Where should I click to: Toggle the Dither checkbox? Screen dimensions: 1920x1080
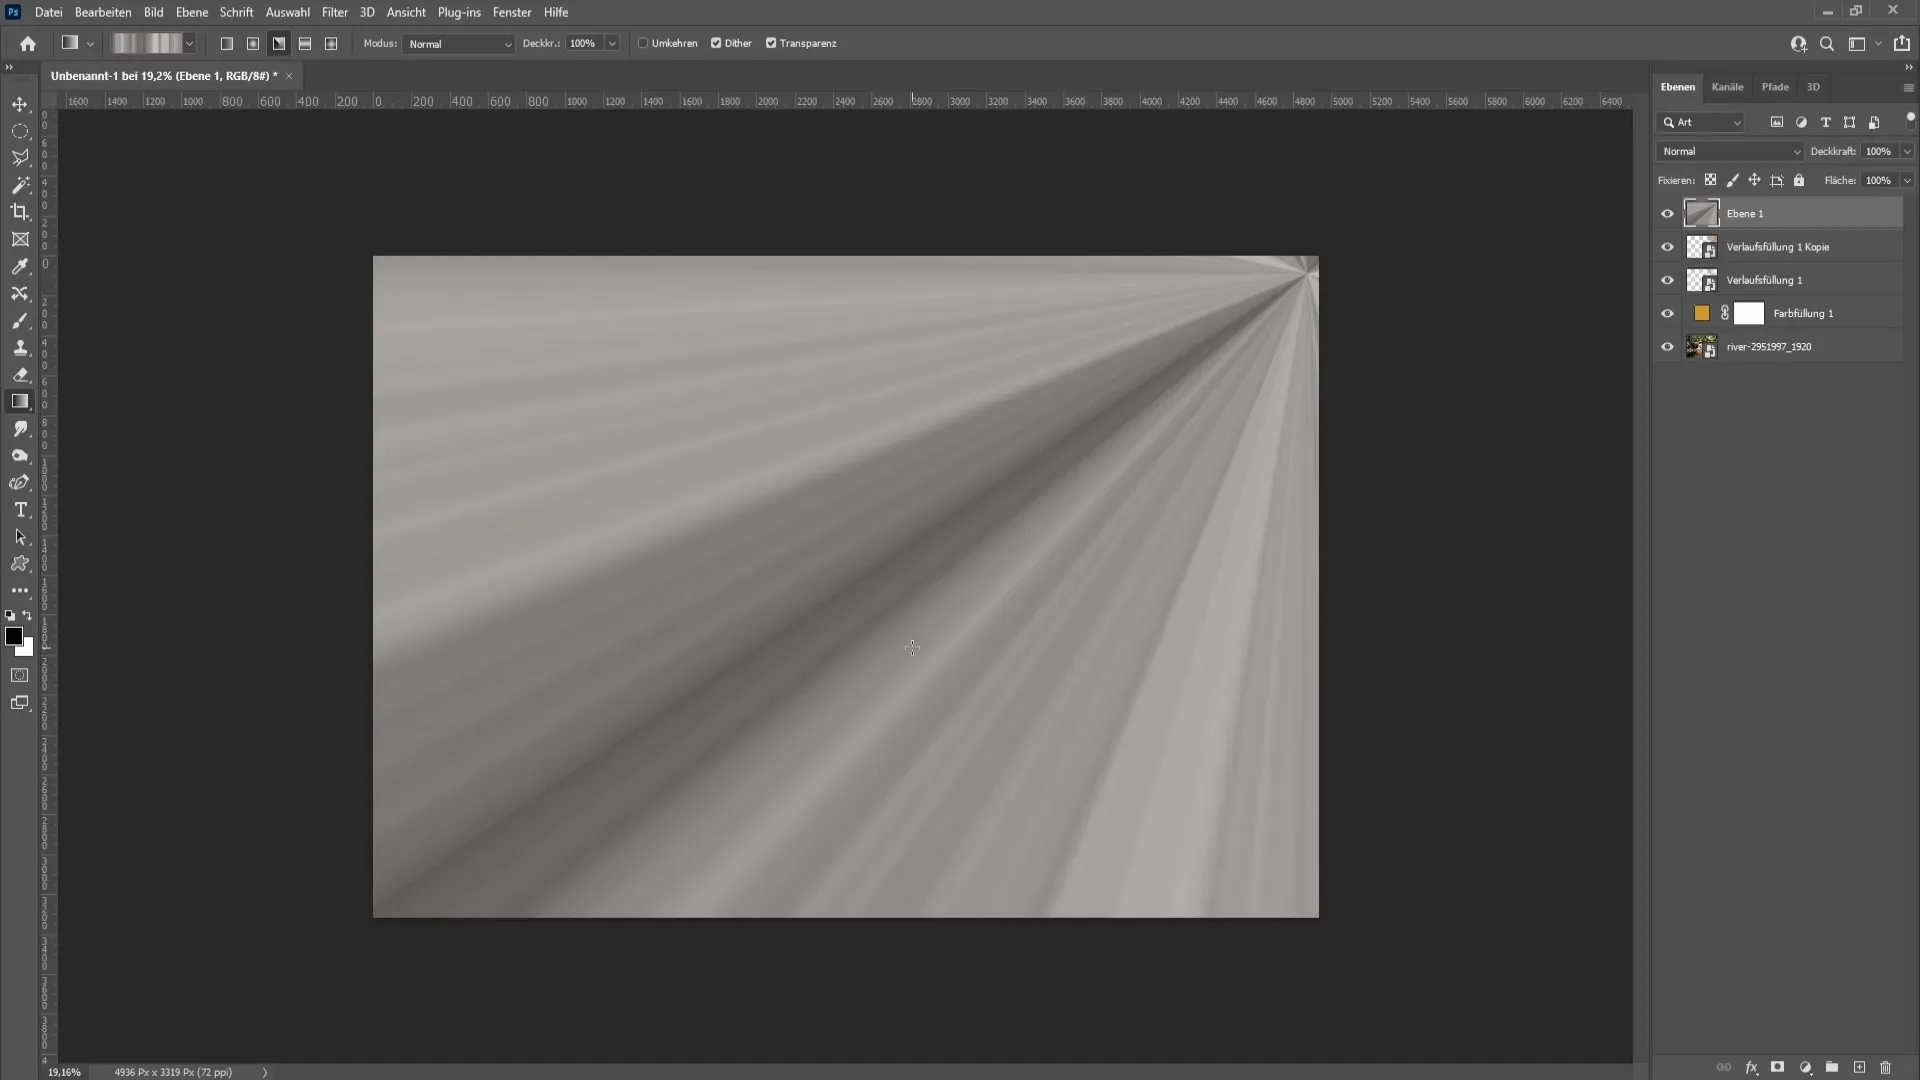pyautogui.click(x=717, y=44)
